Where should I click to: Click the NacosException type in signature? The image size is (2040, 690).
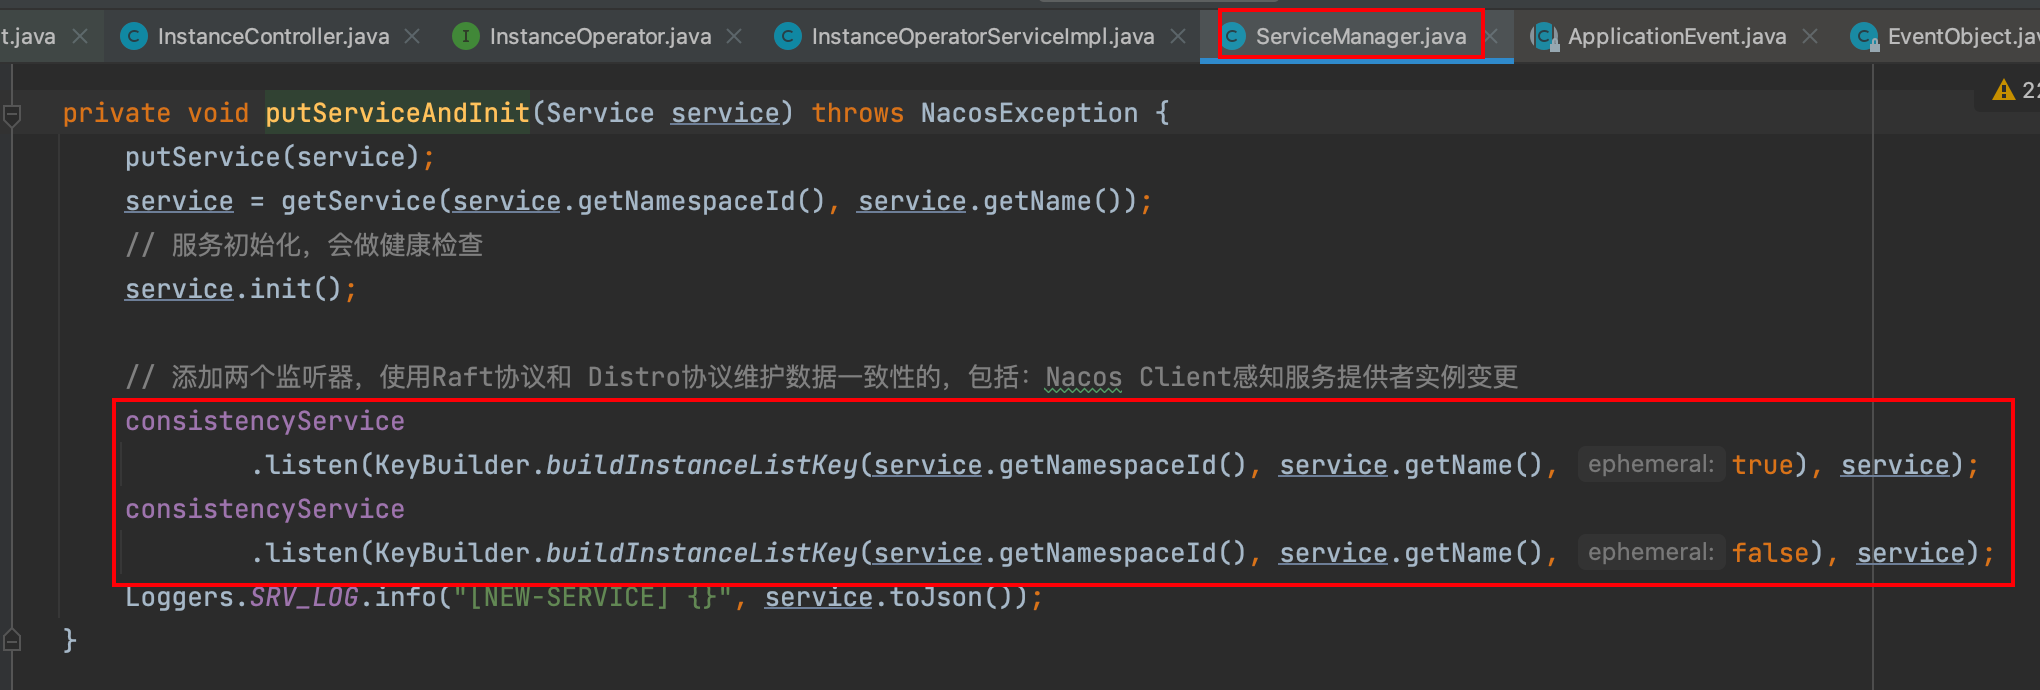1029,113
